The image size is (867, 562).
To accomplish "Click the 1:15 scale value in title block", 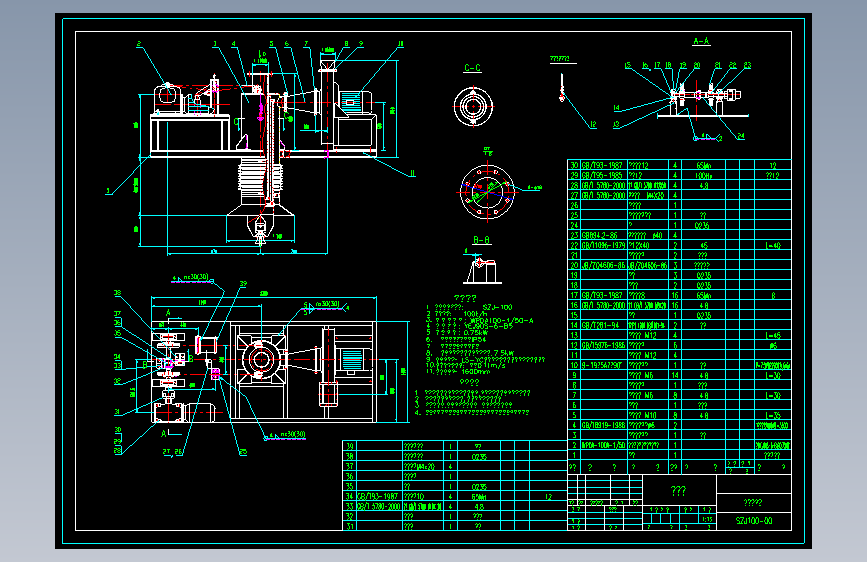I will (x=707, y=519).
